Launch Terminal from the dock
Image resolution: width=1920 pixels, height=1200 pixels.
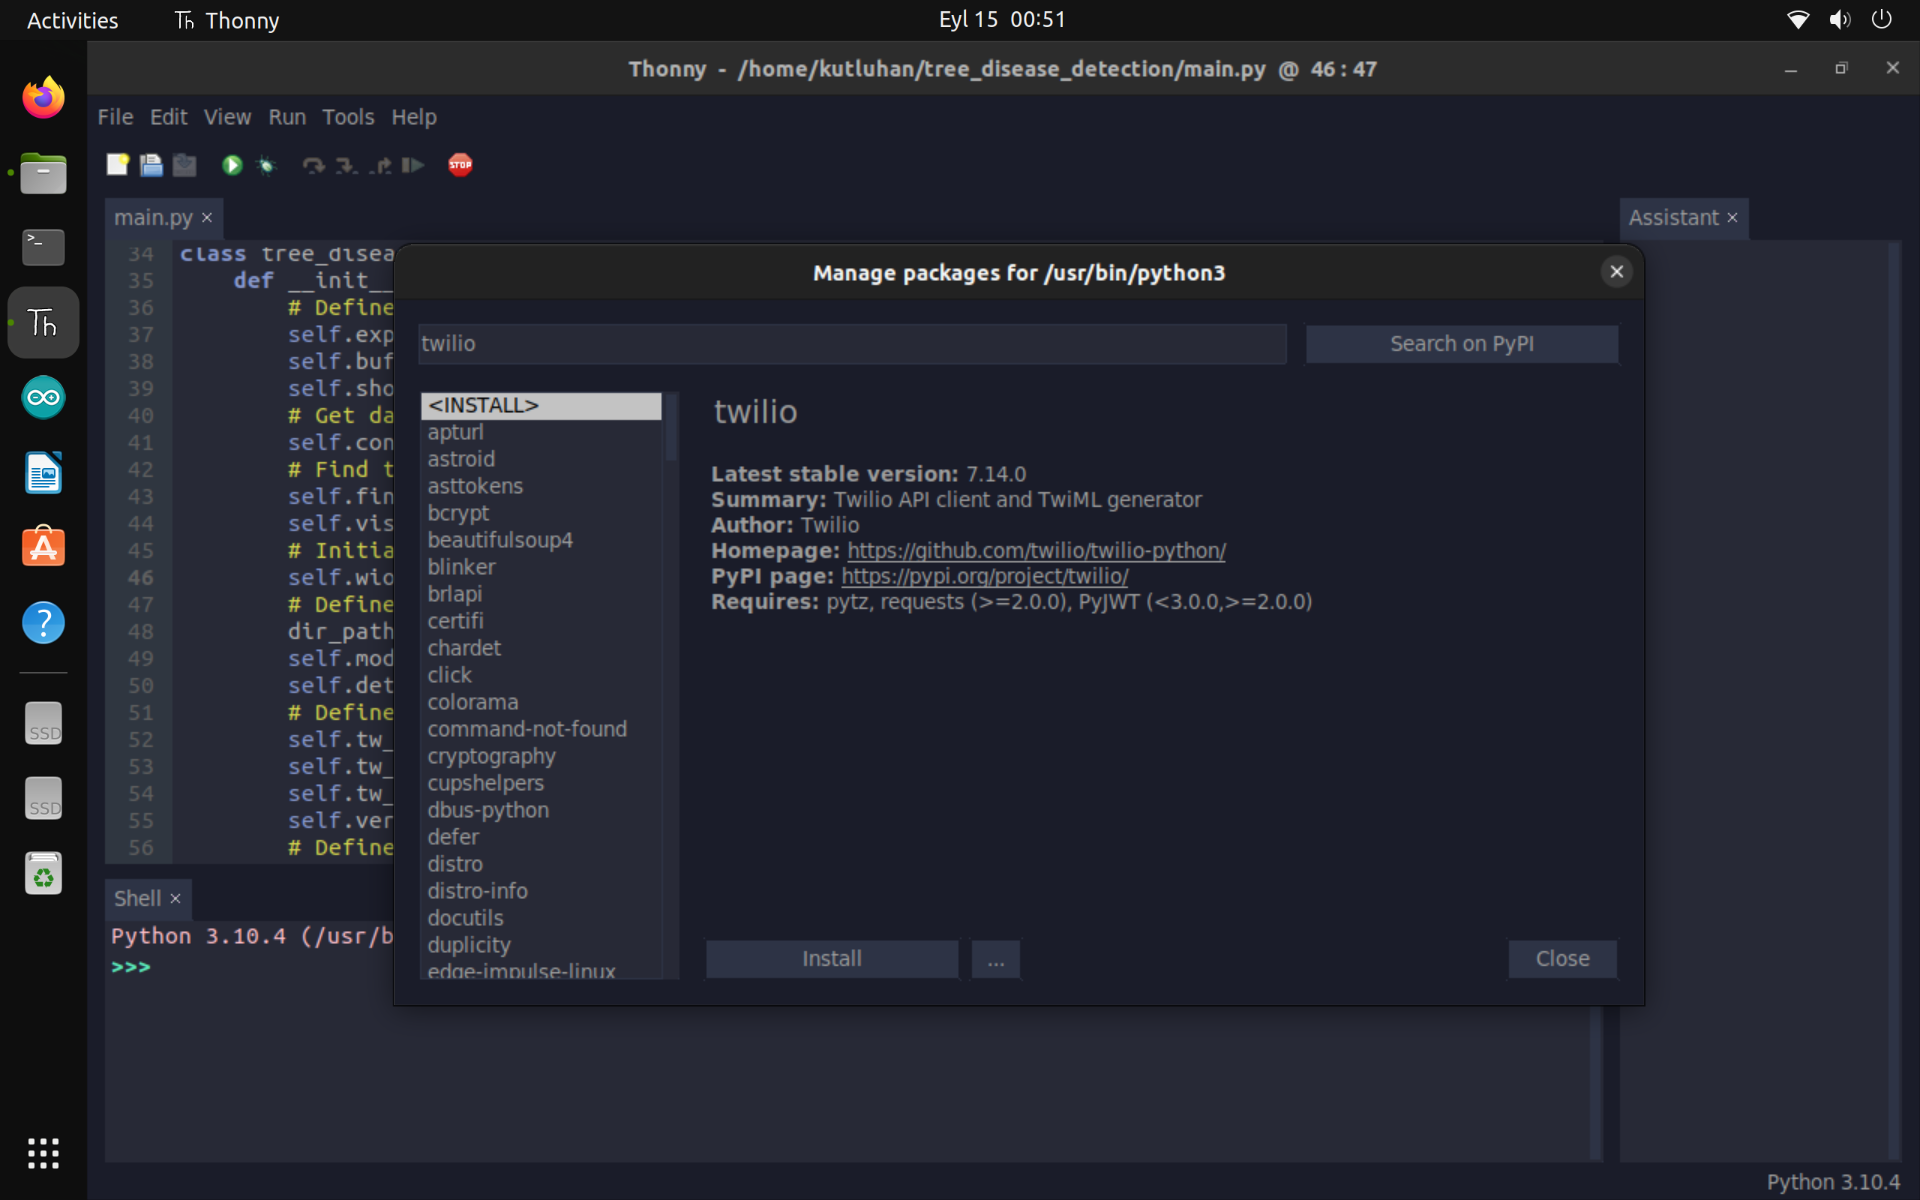point(43,247)
